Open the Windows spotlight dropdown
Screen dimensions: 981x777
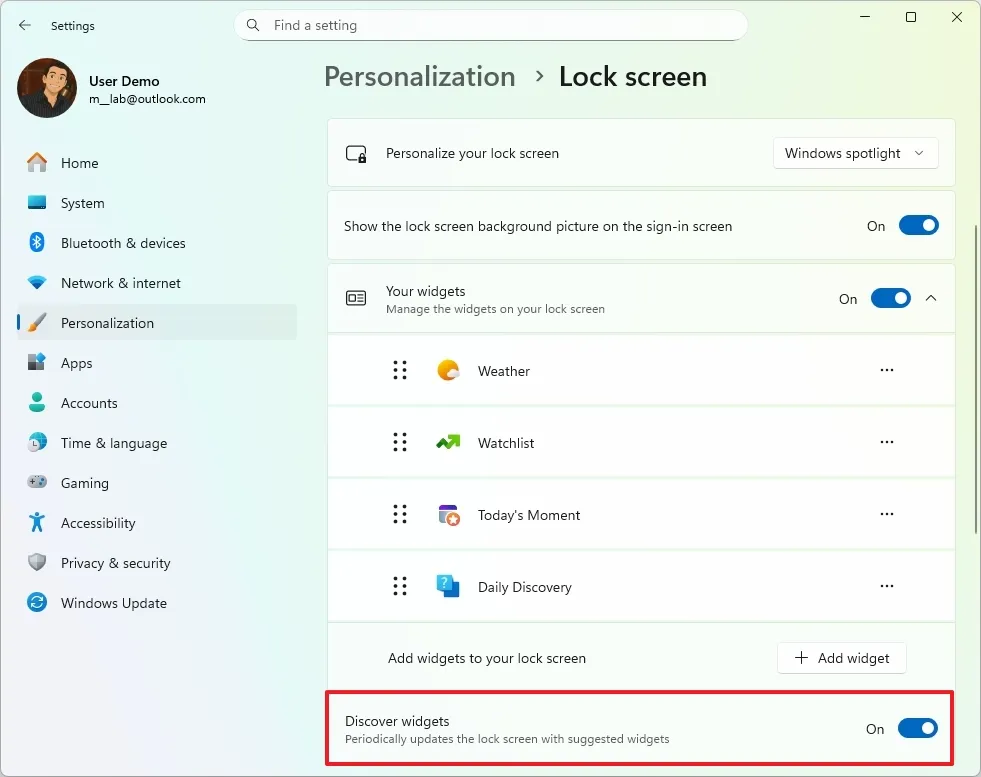tap(855, 153)
